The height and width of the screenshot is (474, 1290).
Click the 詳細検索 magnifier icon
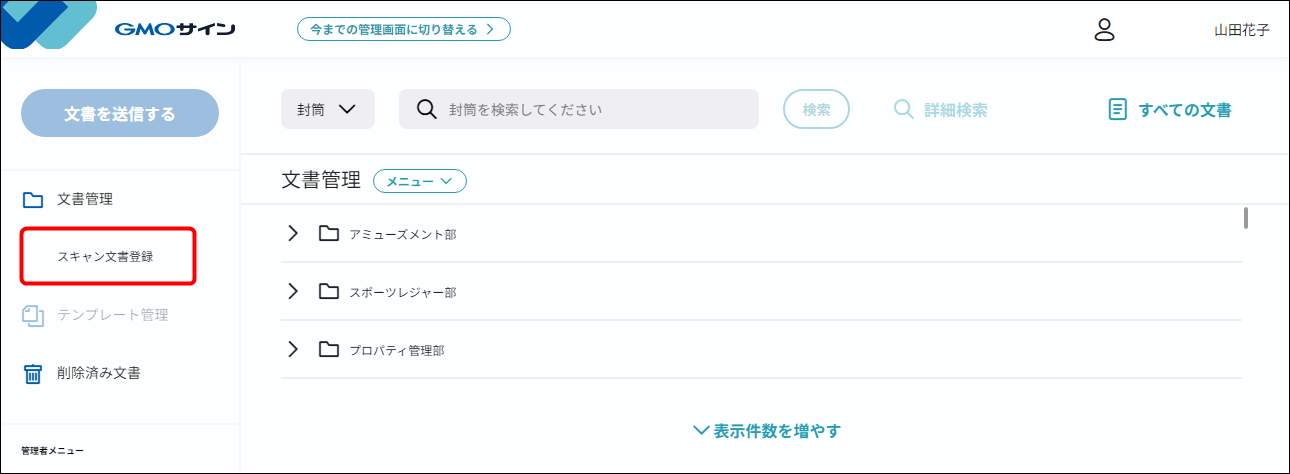point(904,109)
